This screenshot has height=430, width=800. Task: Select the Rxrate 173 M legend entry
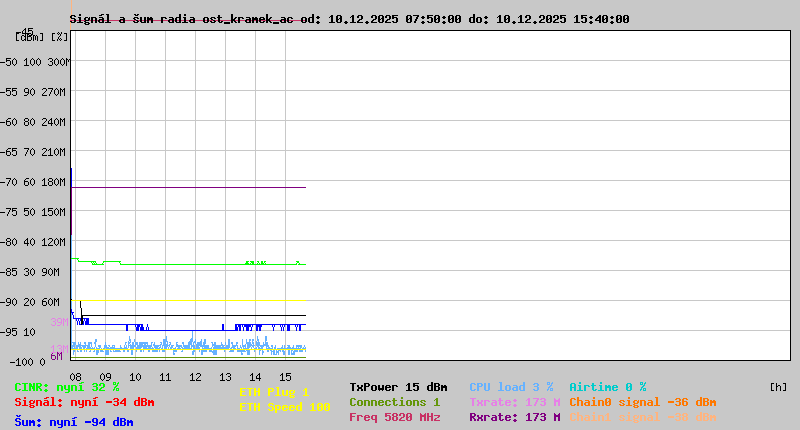point(514,417)
